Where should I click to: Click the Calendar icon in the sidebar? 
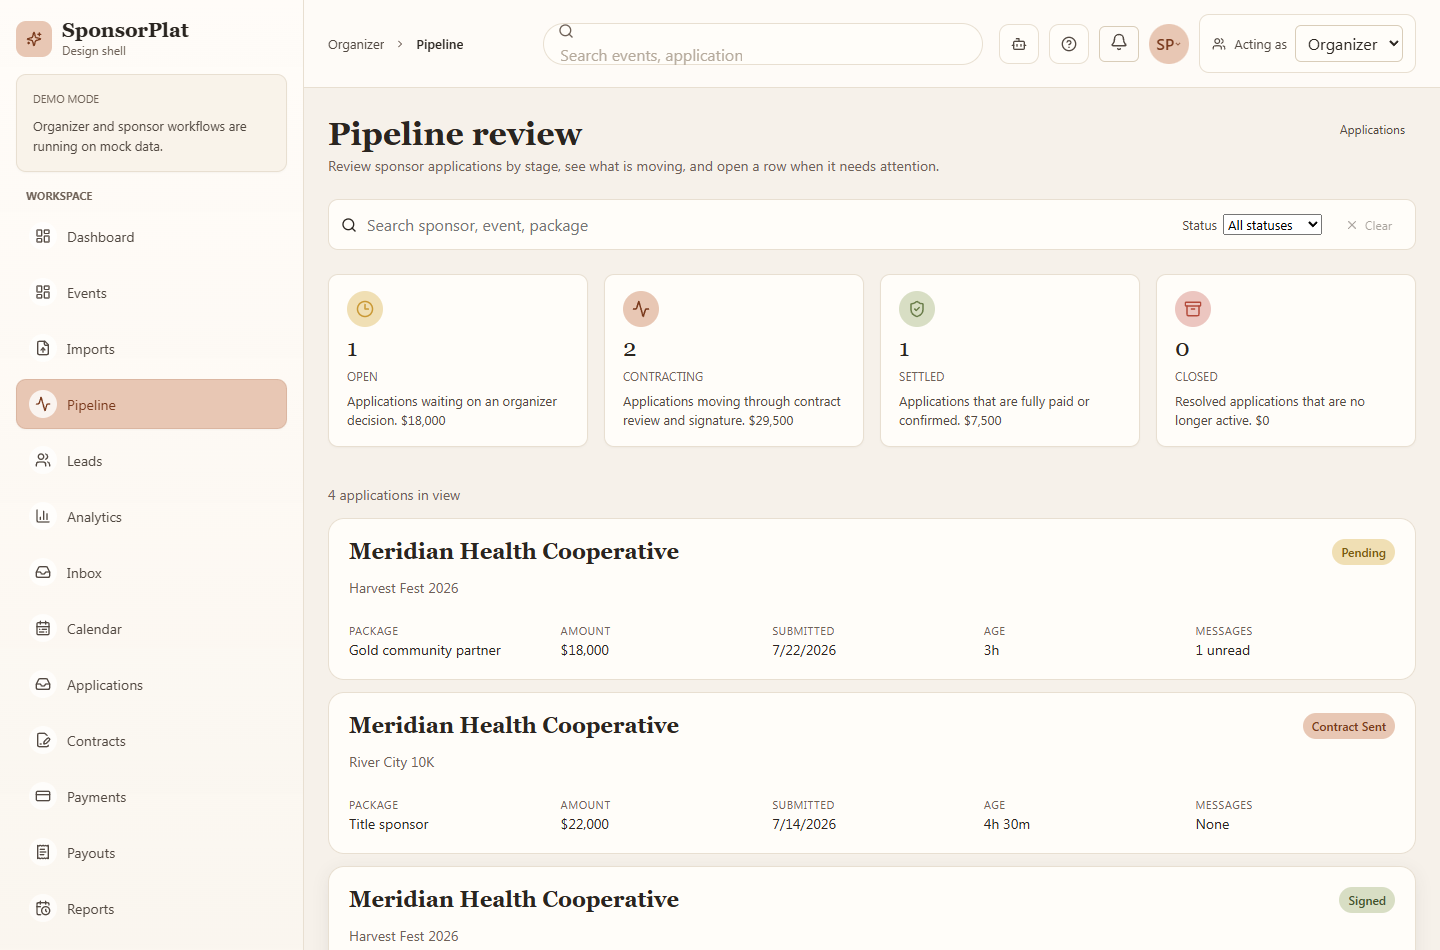click(x=43, y=628)
